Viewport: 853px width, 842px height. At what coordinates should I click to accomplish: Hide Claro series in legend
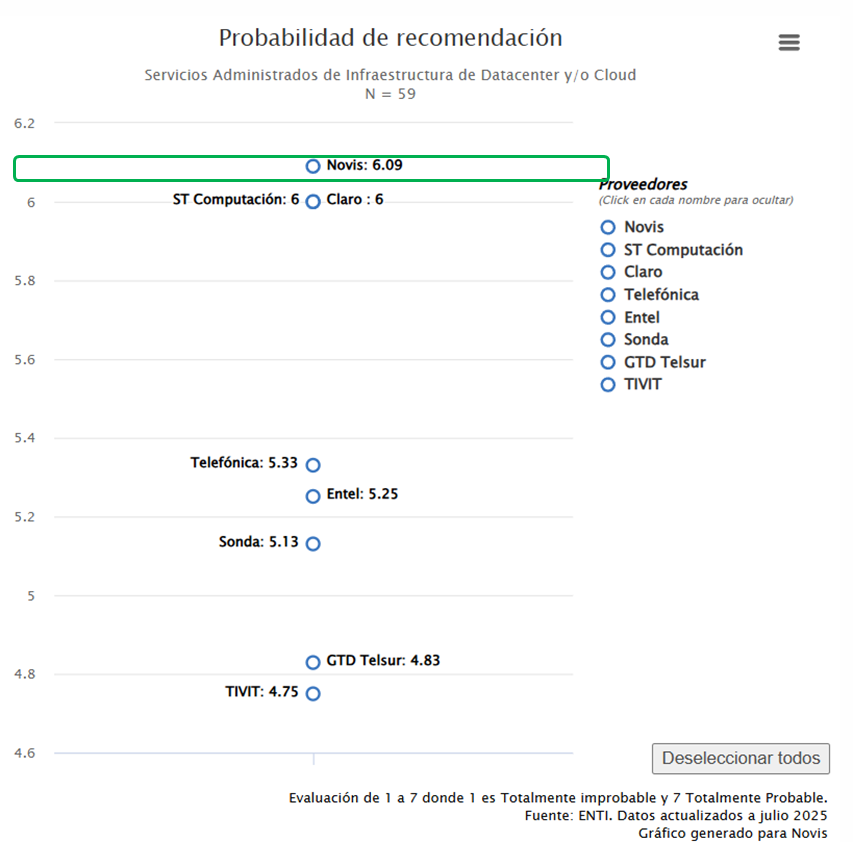[642, 272]
